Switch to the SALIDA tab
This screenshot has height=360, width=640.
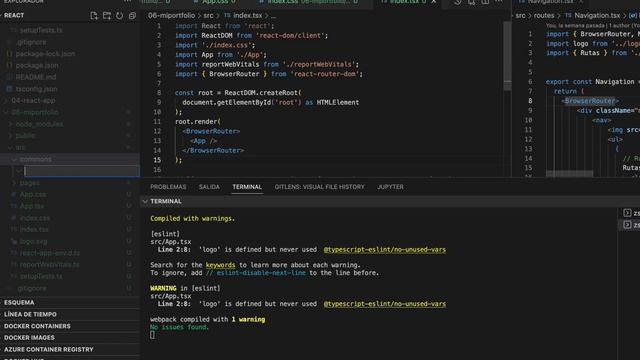209,187
